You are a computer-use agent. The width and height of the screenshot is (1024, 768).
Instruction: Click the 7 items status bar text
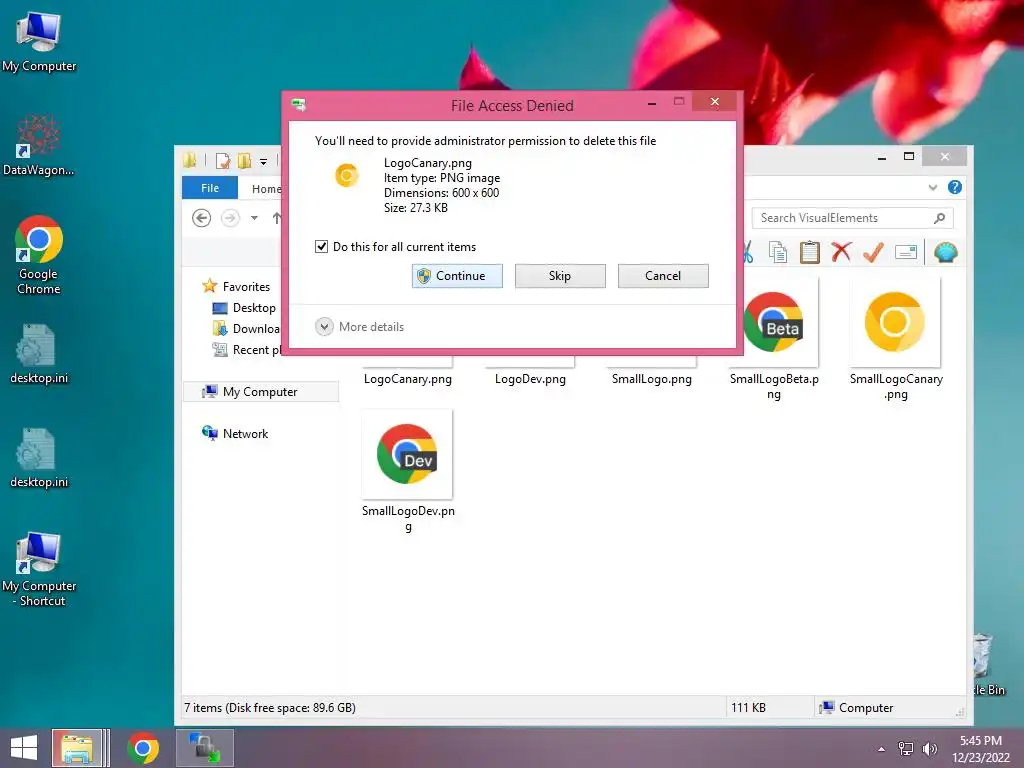270,707
